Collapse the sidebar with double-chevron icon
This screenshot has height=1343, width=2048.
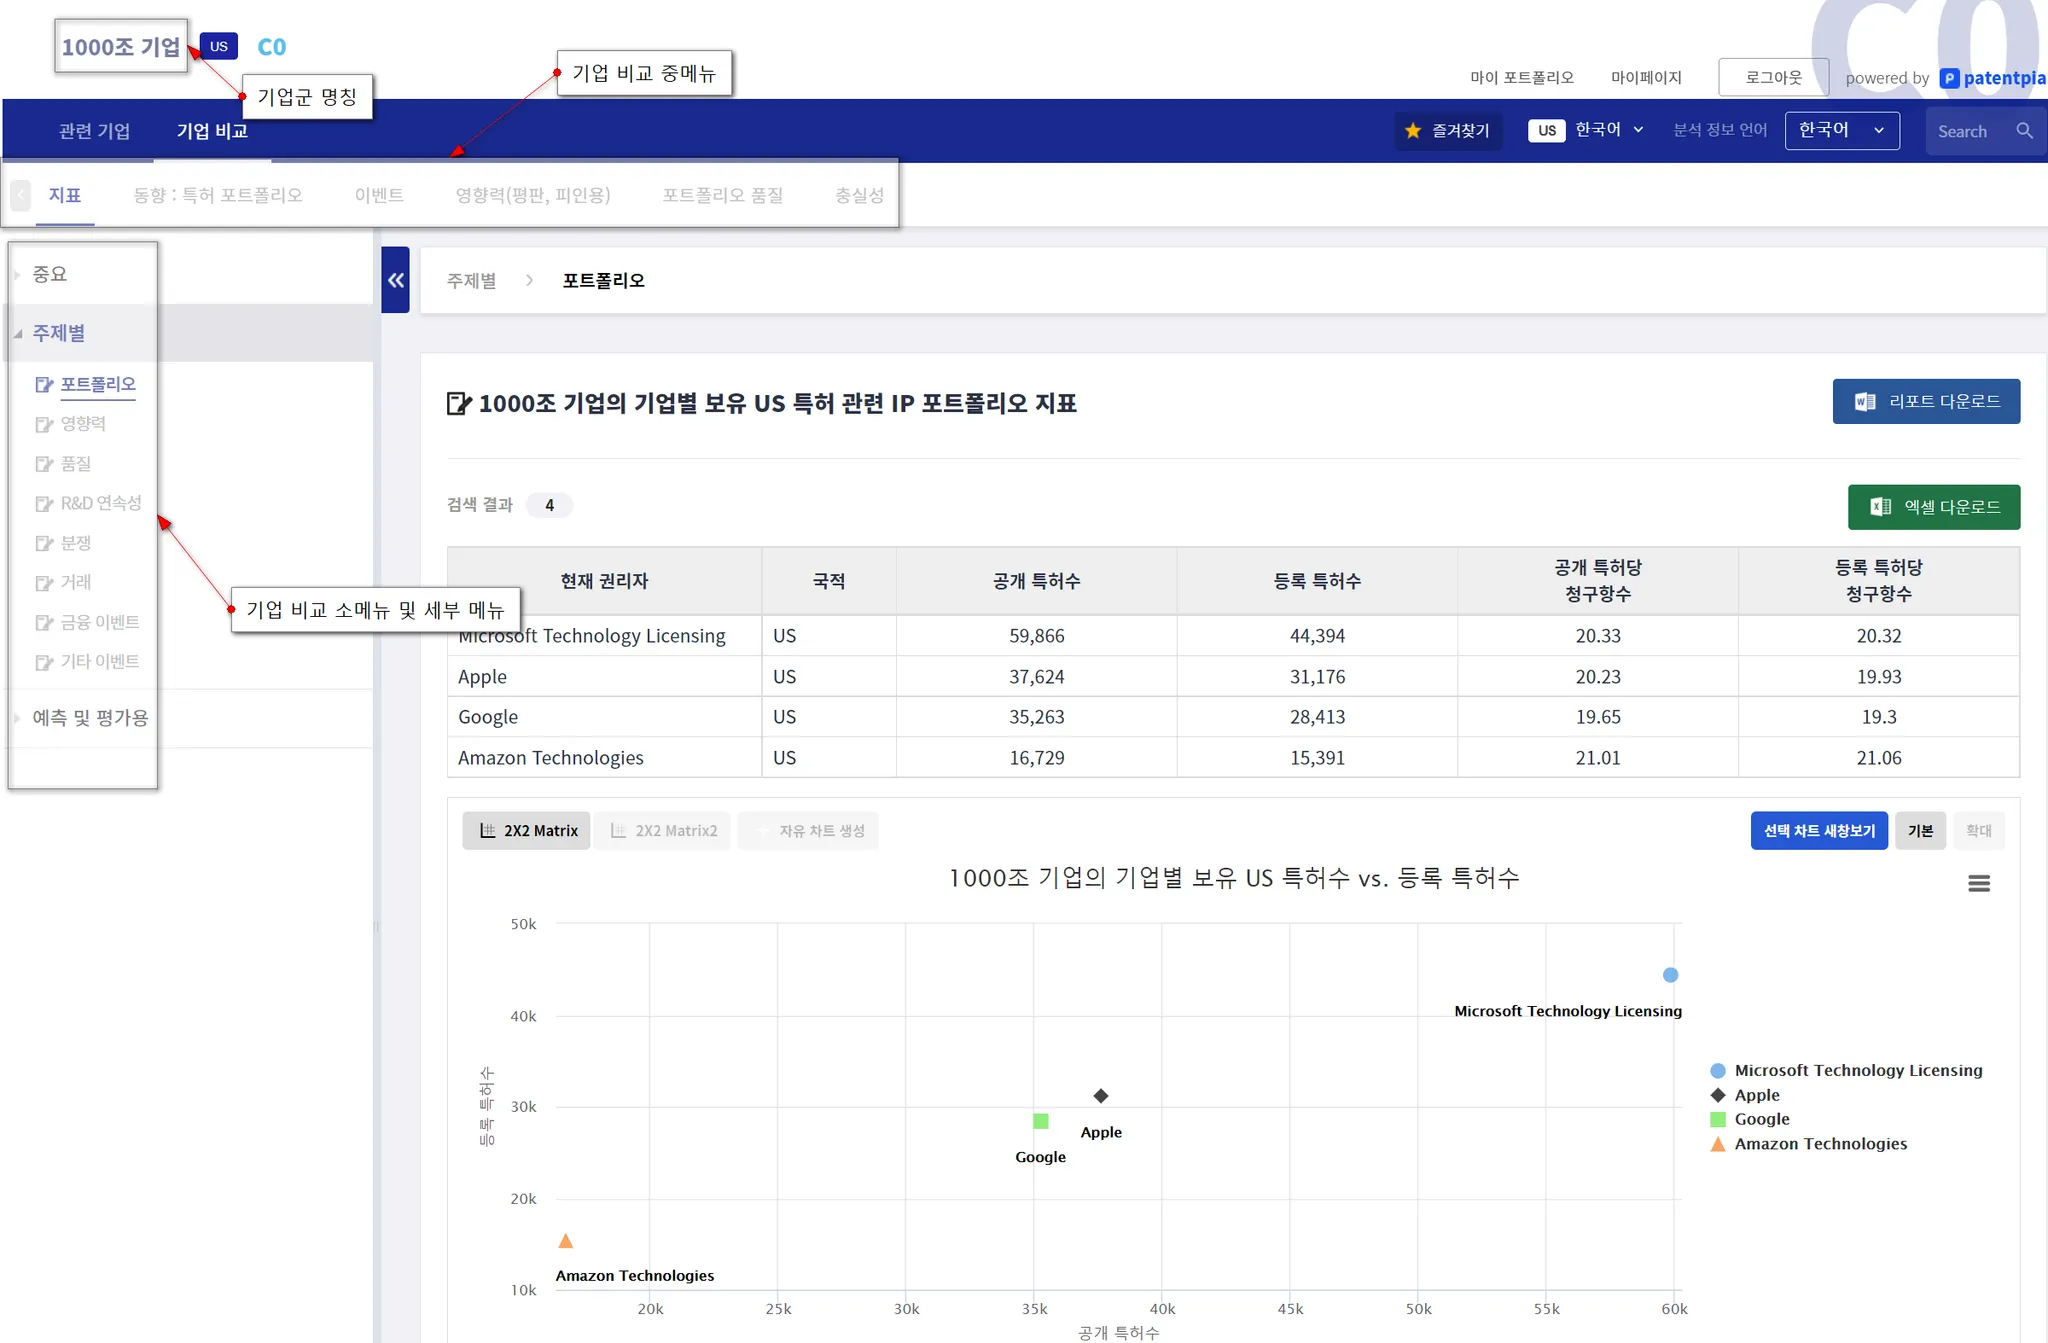click(395, 280)
